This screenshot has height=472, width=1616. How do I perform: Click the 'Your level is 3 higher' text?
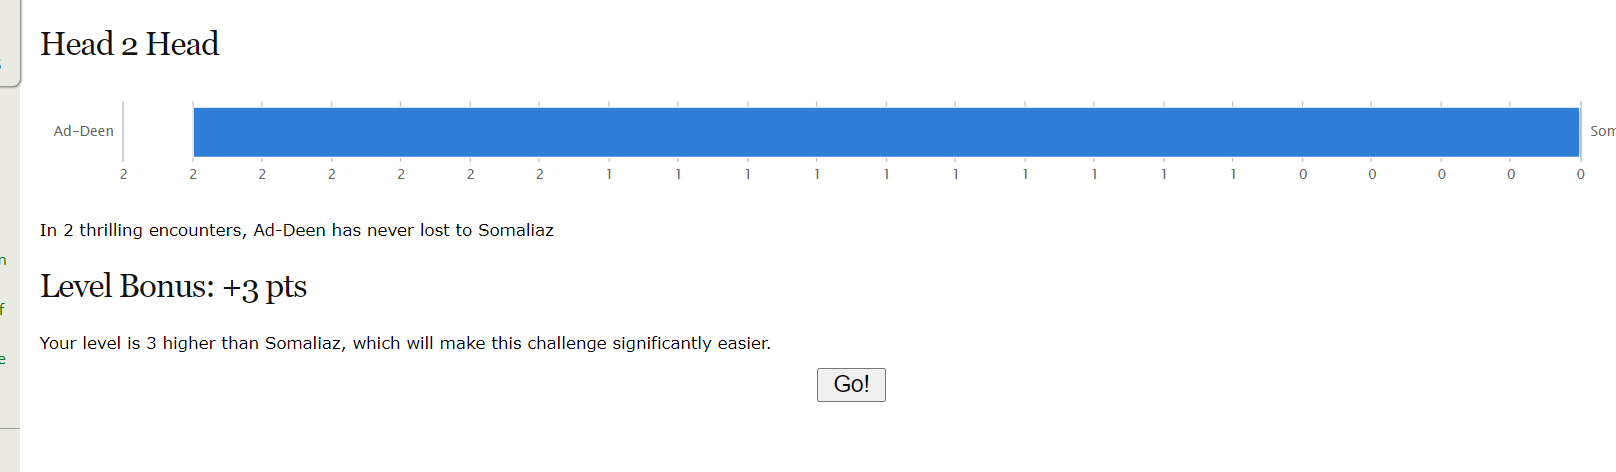(x=405, y=343)
